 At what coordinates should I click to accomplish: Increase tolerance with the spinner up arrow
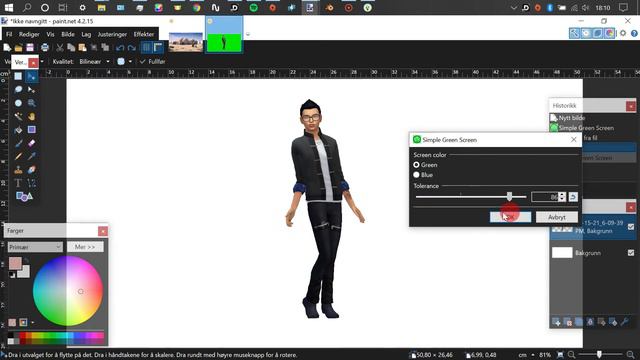coord(562,195)
